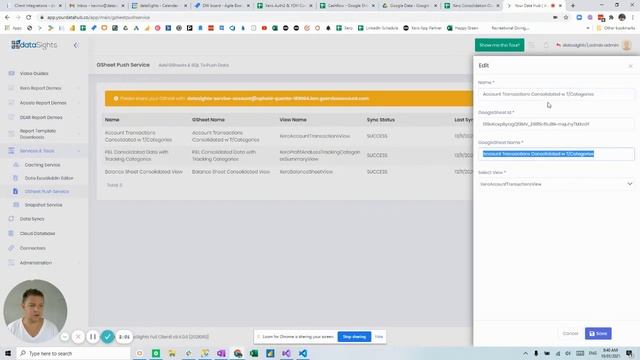
Task: Open Snapshot Service page
Action: tap(43, 205)
